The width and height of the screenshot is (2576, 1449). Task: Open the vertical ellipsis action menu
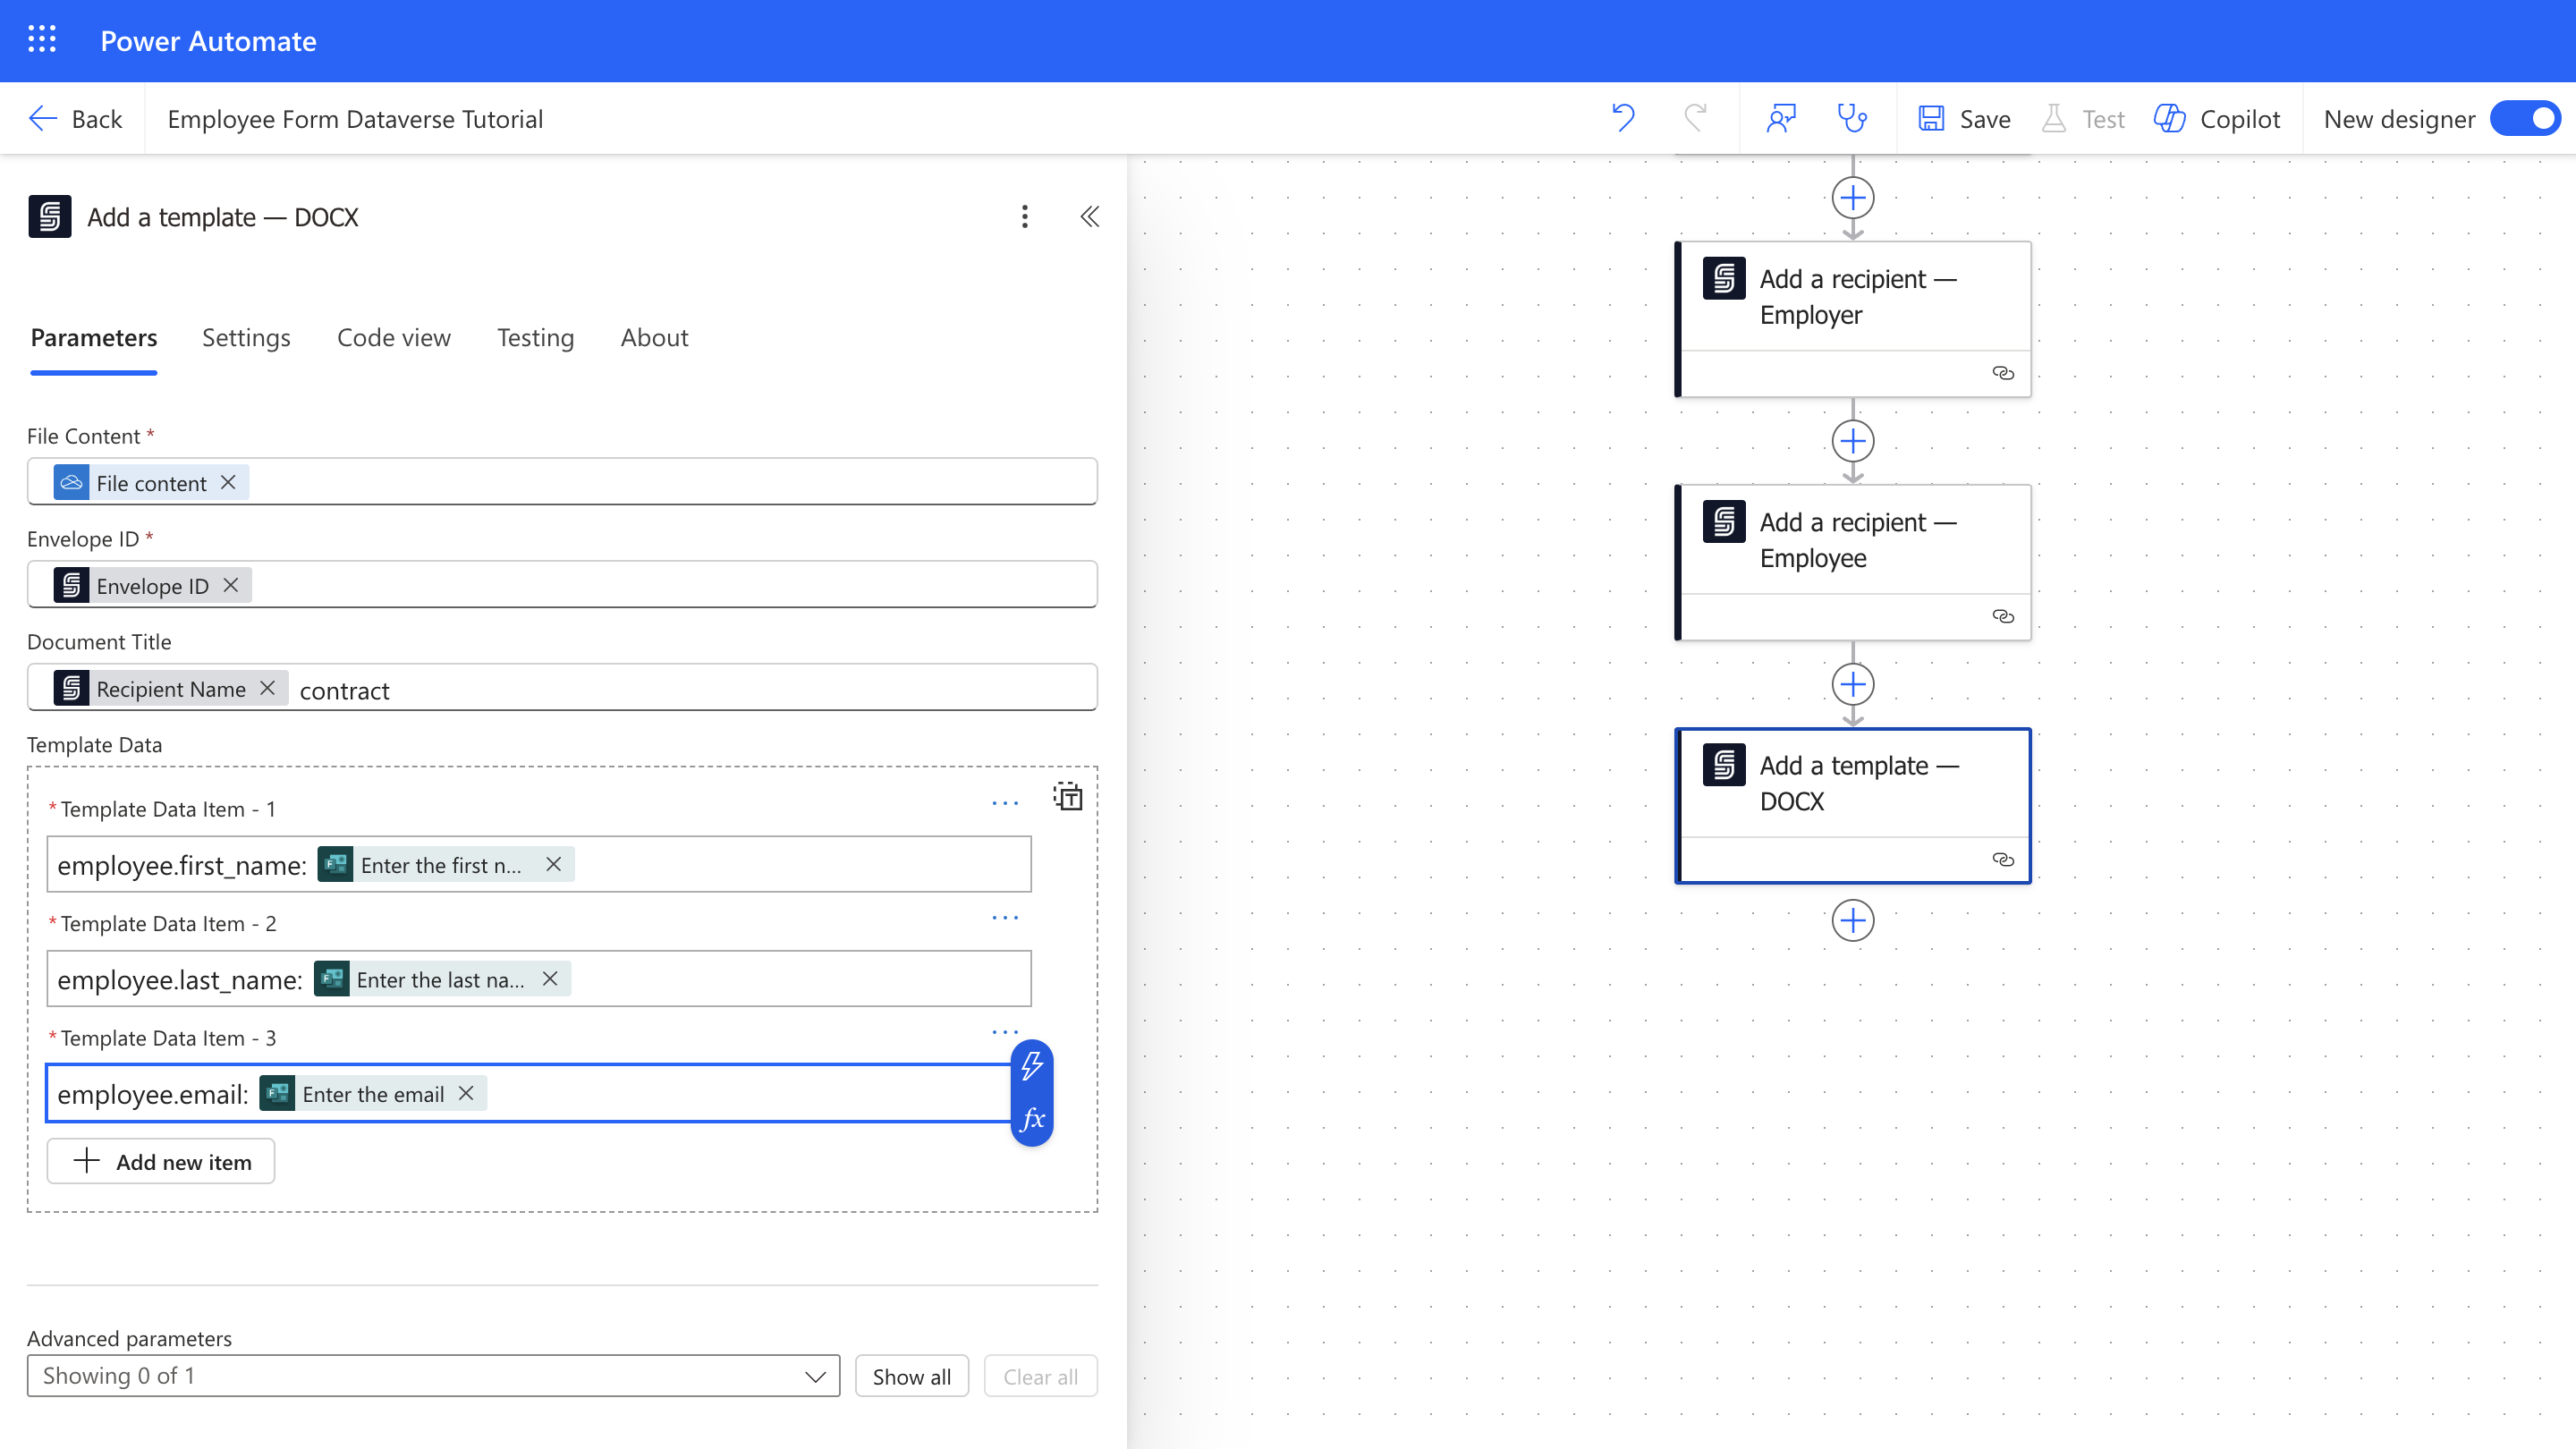click(1024, 216)
